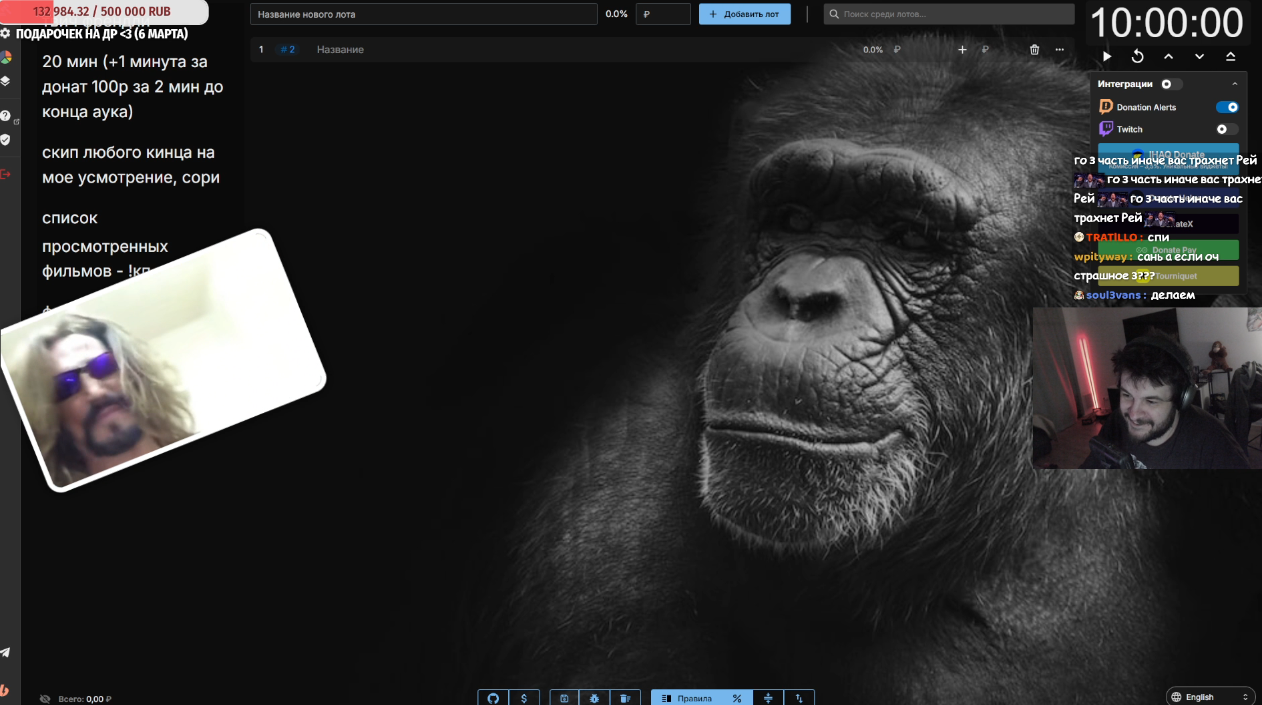The height and width of the screenshot is (705, 1262).
Task: Click the orange Boosty icon in sidebar
Action: click(x=5, y=689)
